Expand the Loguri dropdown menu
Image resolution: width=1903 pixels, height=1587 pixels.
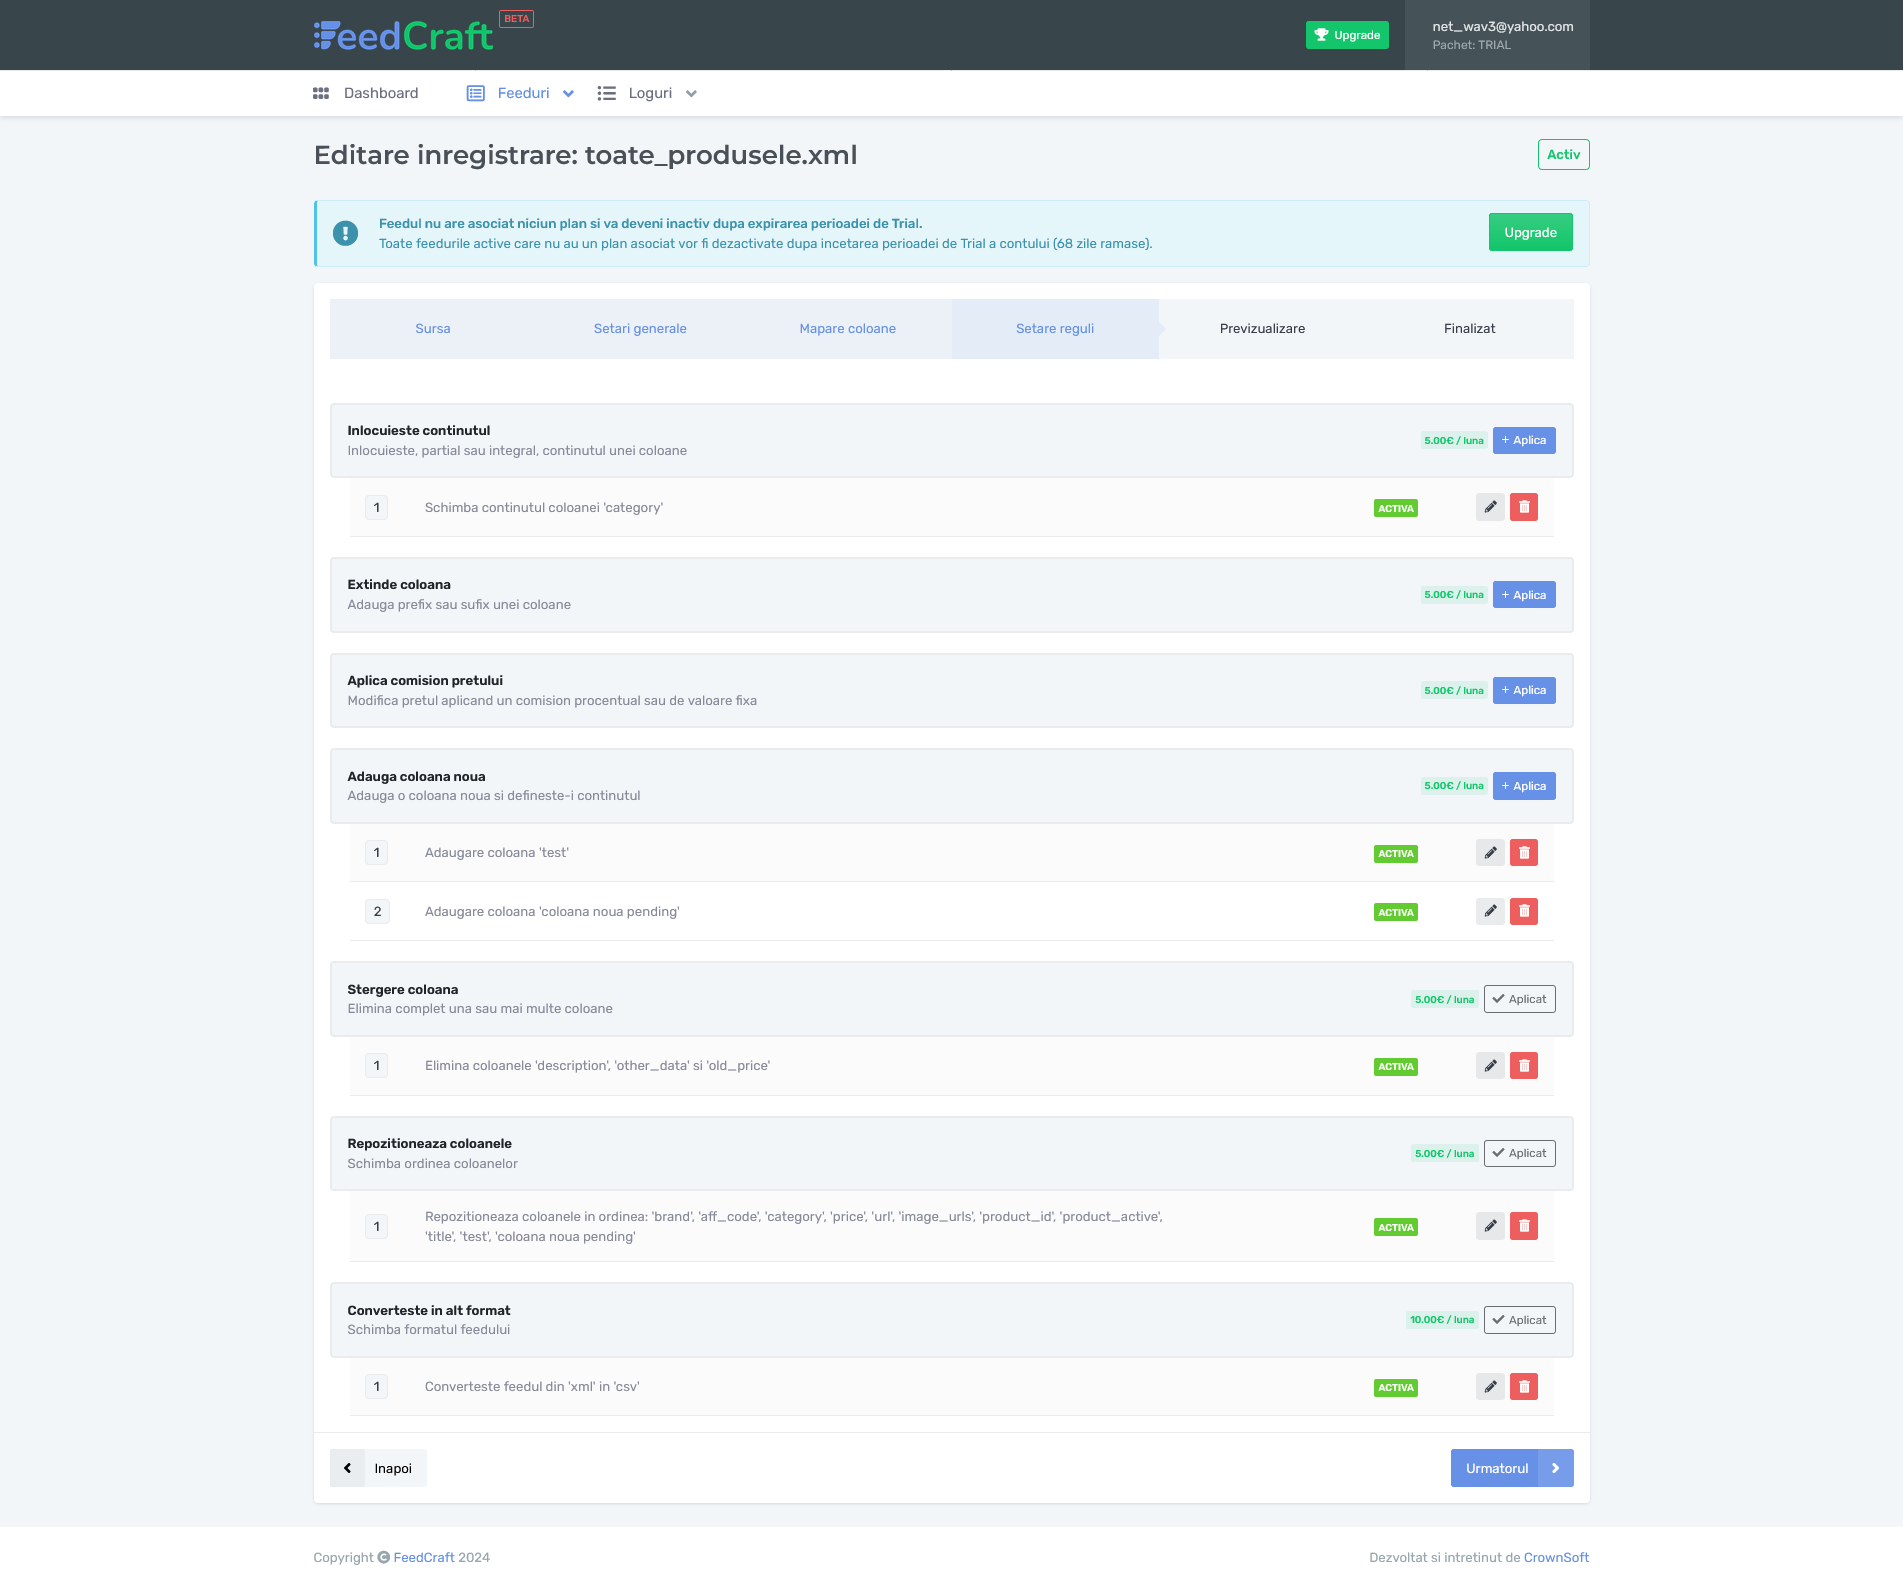coord(692,93)
